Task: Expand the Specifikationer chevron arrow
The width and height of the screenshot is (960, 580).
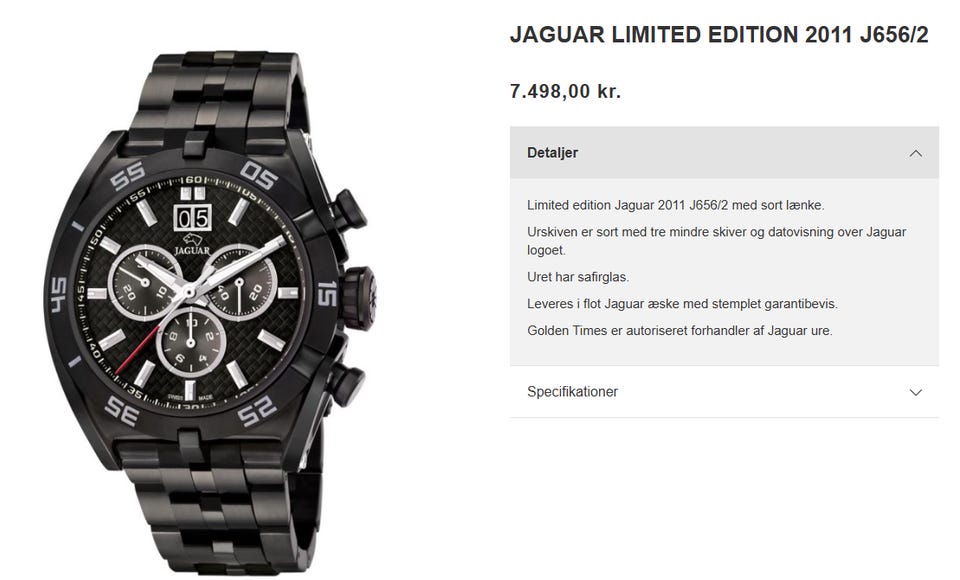Action: click(x=915, y=392)
